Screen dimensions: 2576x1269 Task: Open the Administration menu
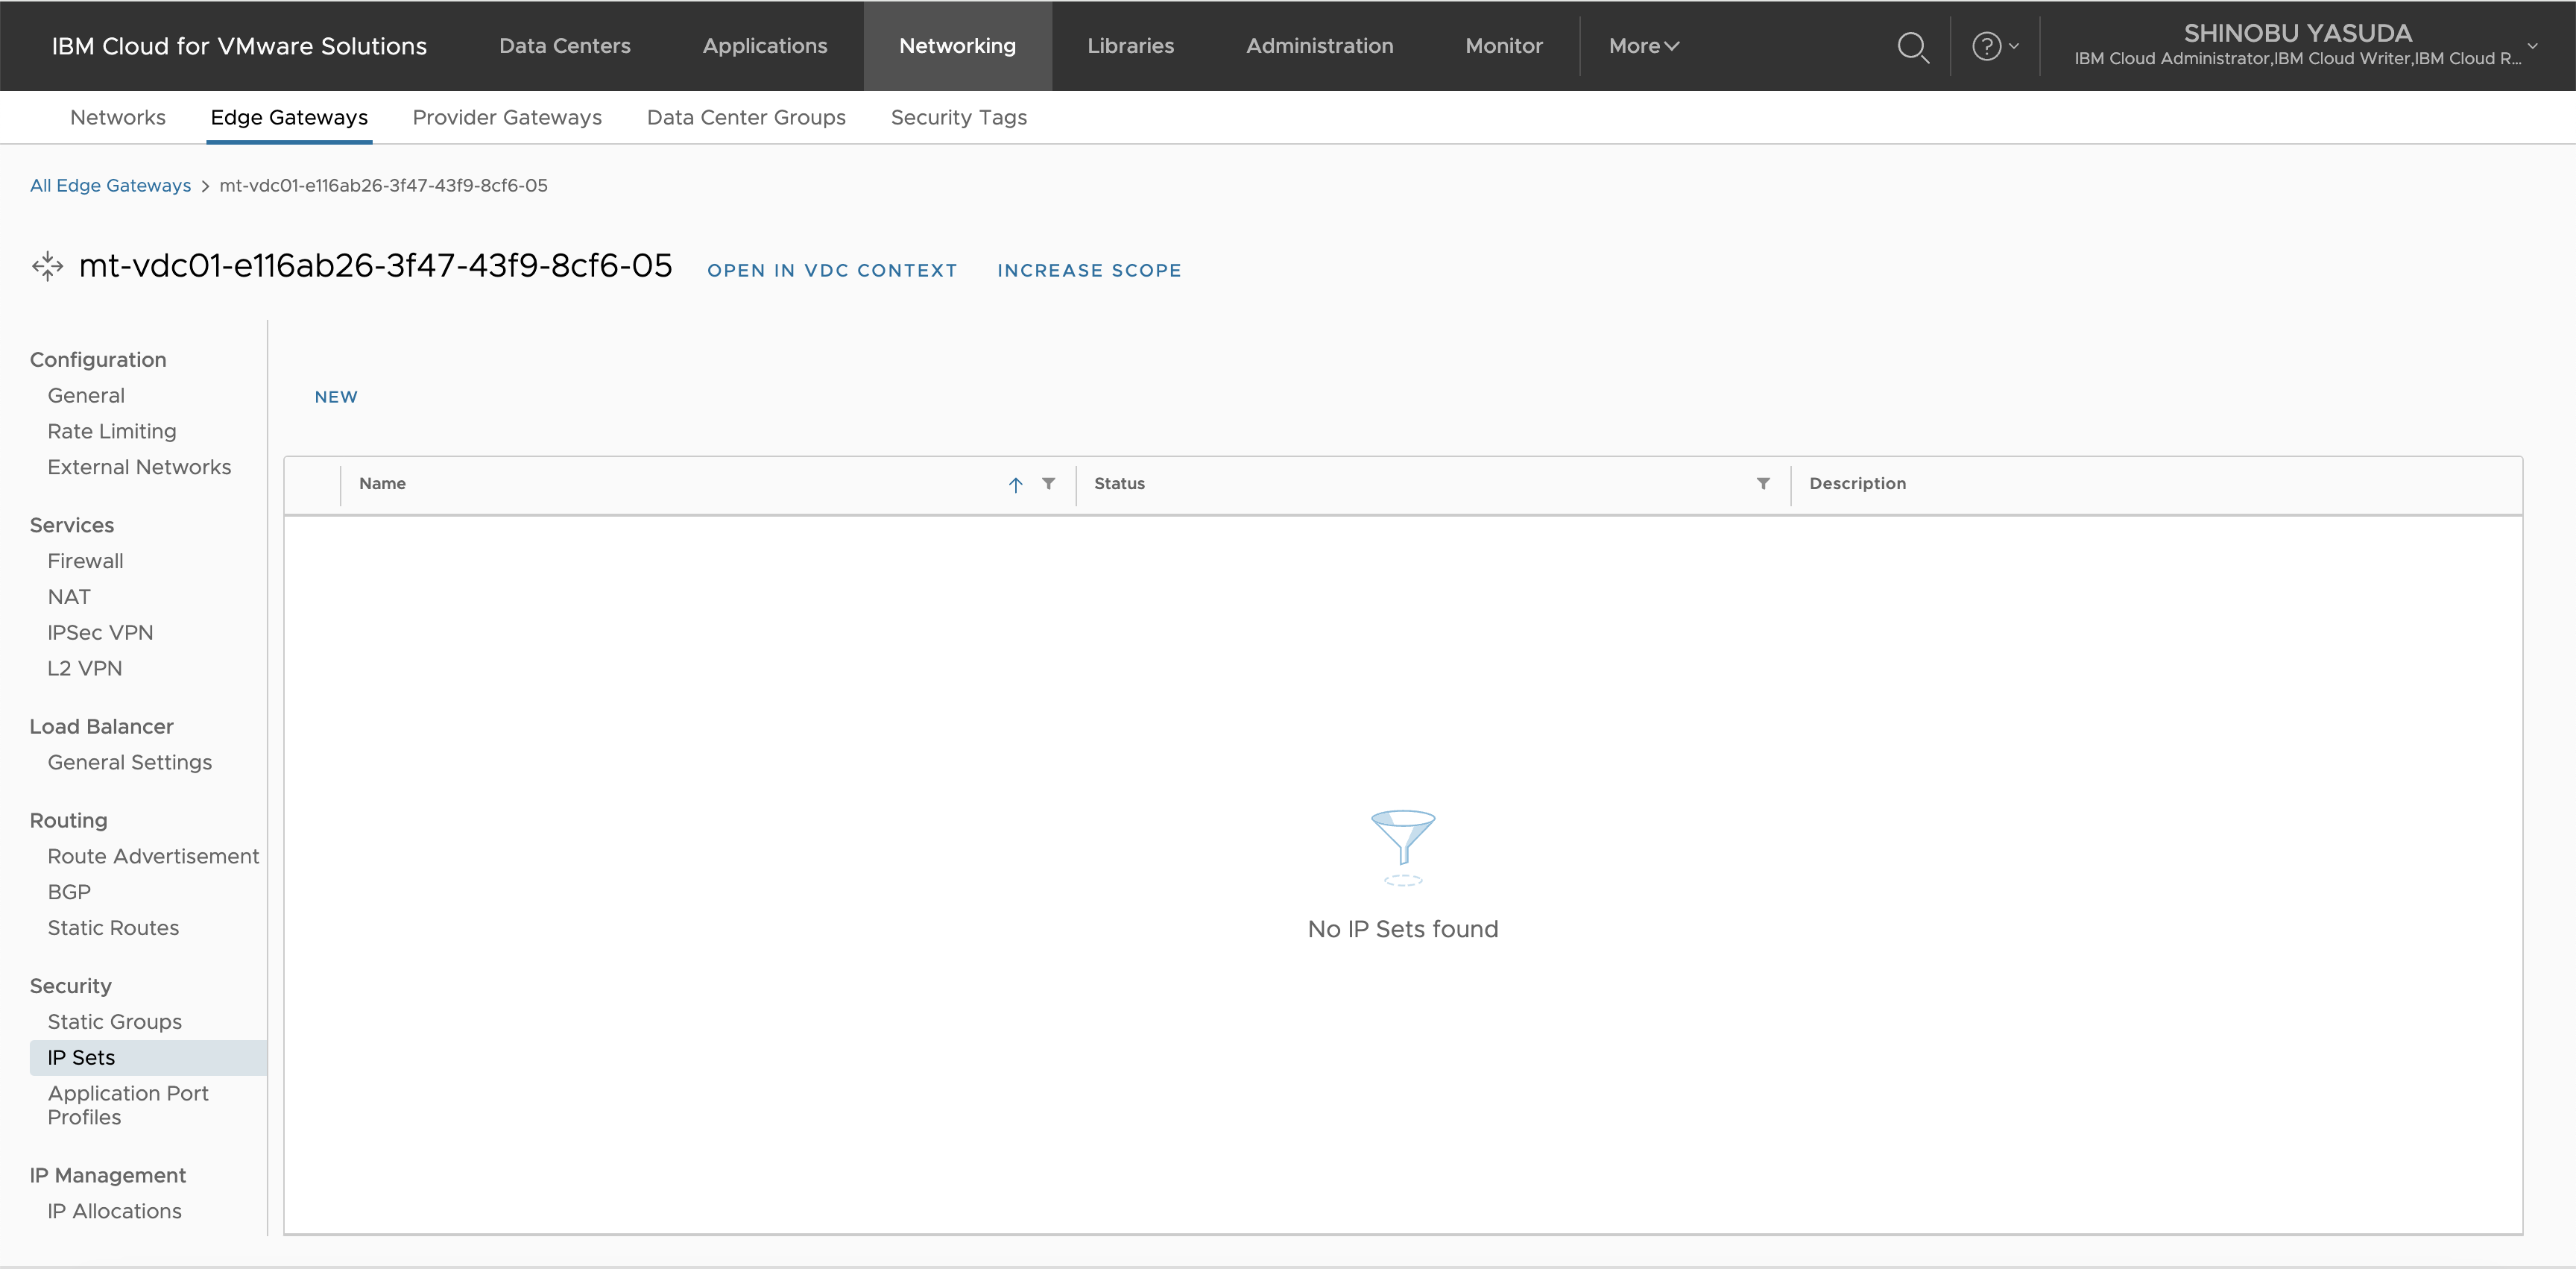pyautogui.click(x=1319, y=46)
